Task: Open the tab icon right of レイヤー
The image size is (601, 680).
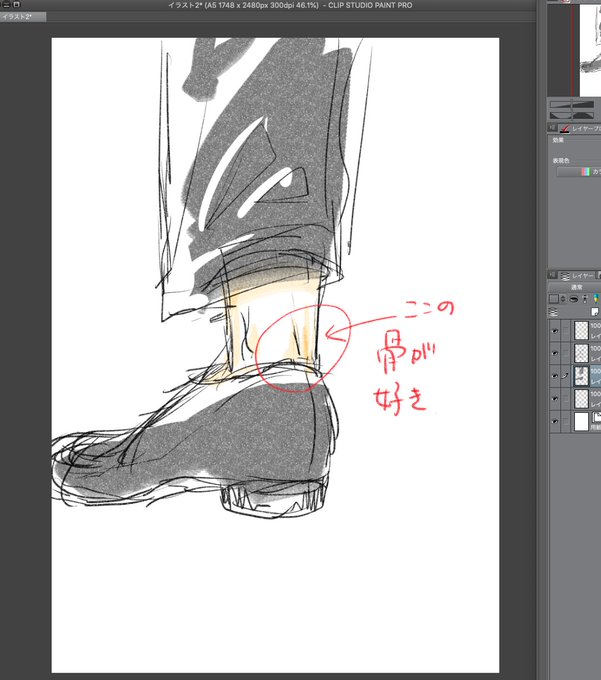Action: click(x=598, y=275)
